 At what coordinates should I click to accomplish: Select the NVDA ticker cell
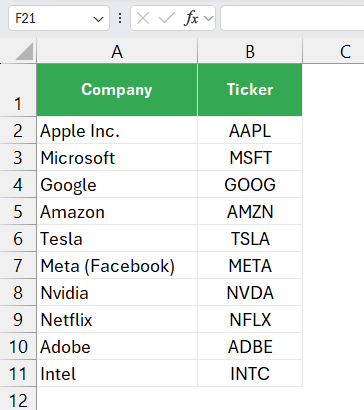tap(250, 293)
